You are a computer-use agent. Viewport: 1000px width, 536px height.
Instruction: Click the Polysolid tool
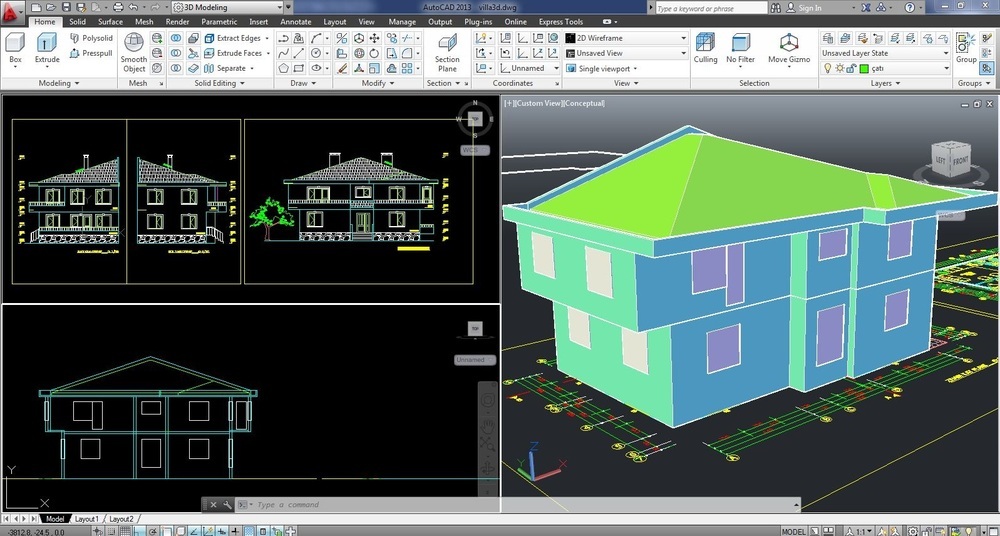pyautogui.click(x=91, y=38)
